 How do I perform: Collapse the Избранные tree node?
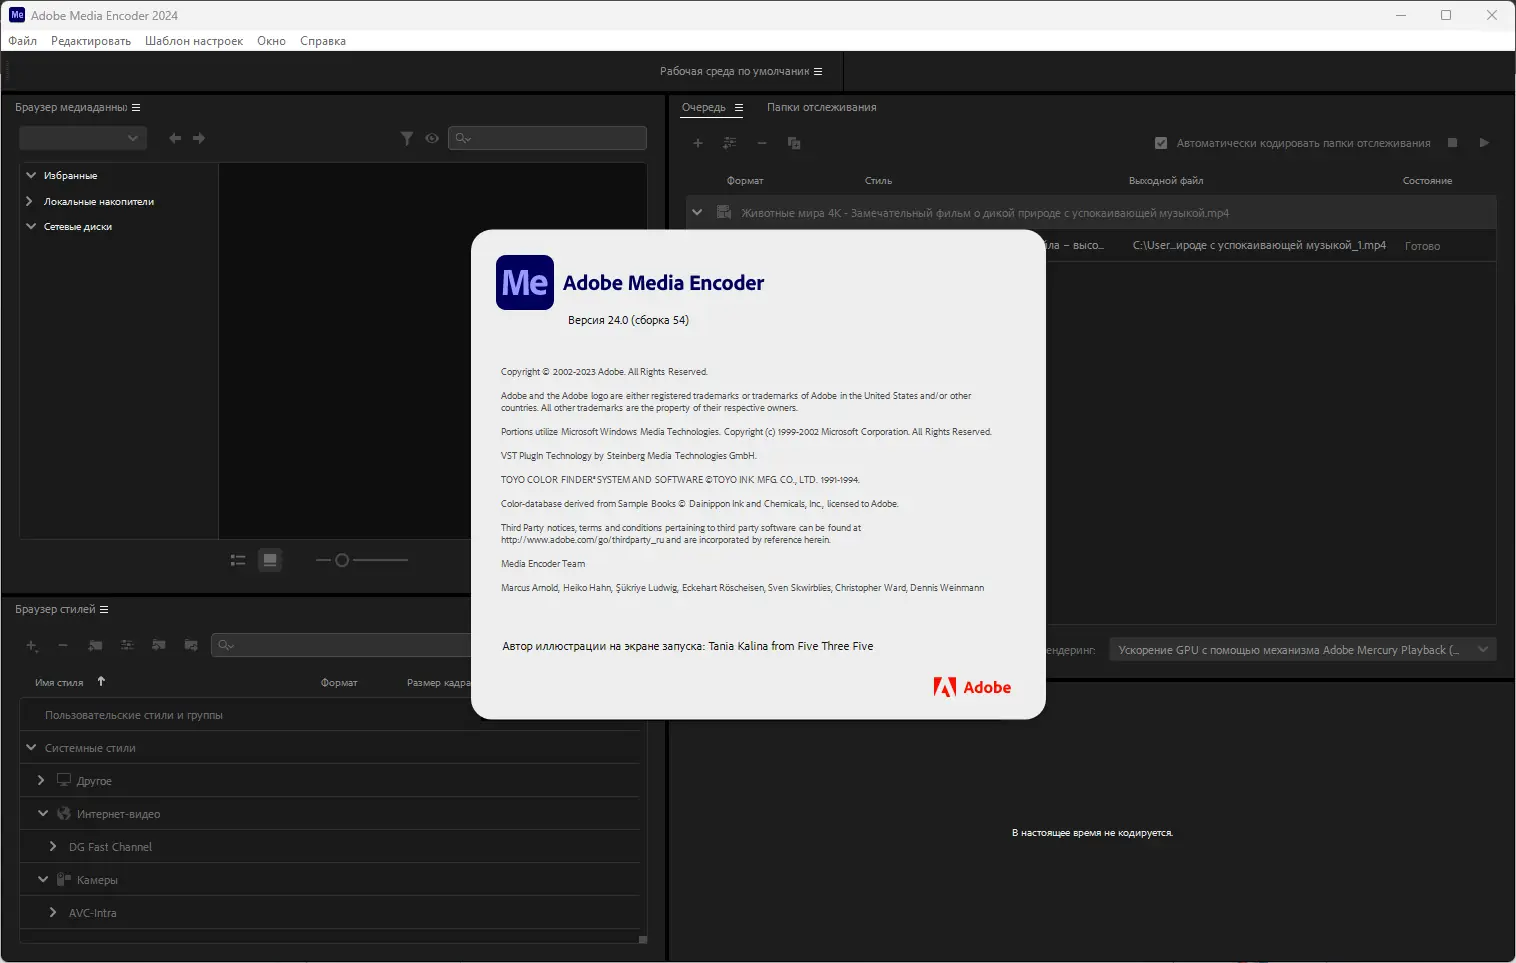click(x=31, y=175)
